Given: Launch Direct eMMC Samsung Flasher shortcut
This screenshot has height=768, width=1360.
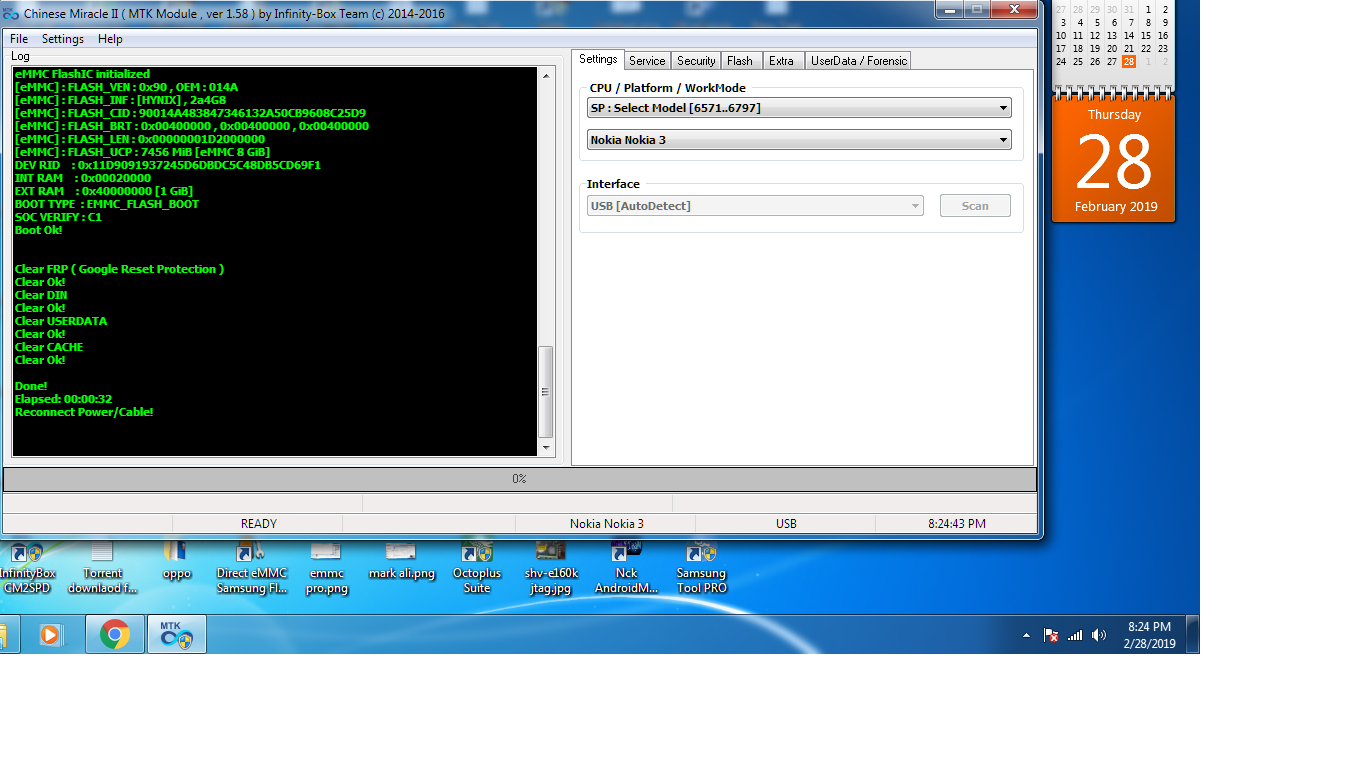Looking at the screenshot, I should pos(251,568).
